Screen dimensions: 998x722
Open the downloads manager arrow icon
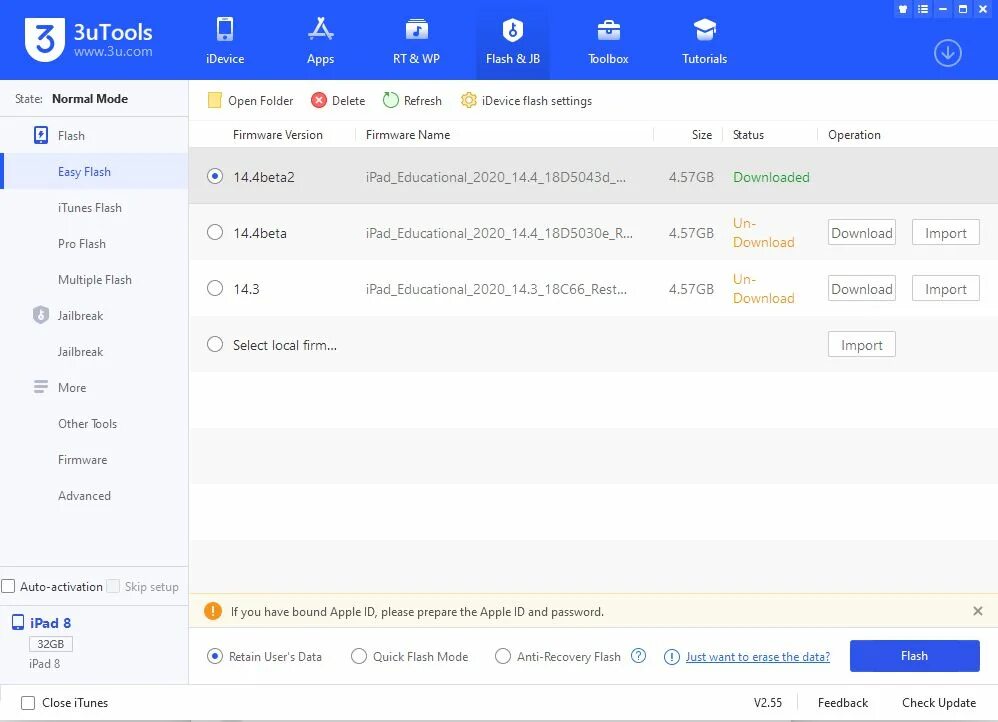[x=947, y=53]
